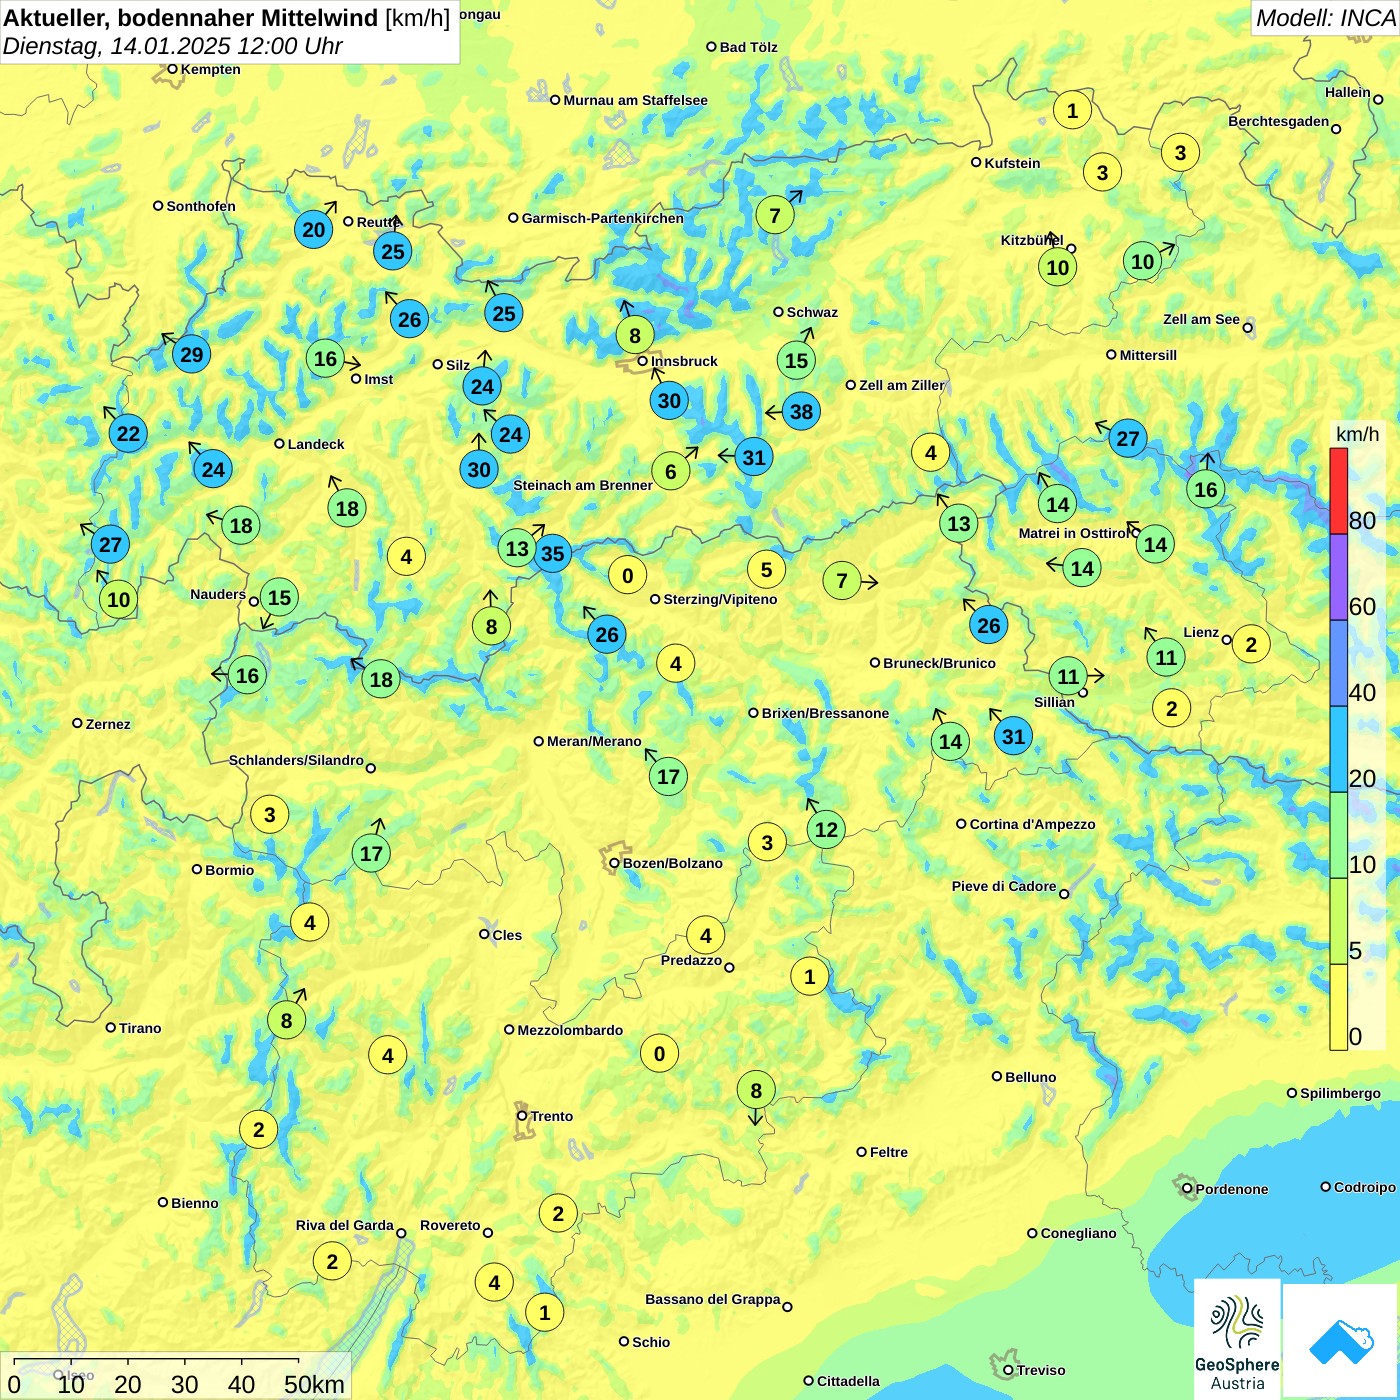Click the 29 km/h station marker
1400x1400 pixels.
click(x=191, y=354)
